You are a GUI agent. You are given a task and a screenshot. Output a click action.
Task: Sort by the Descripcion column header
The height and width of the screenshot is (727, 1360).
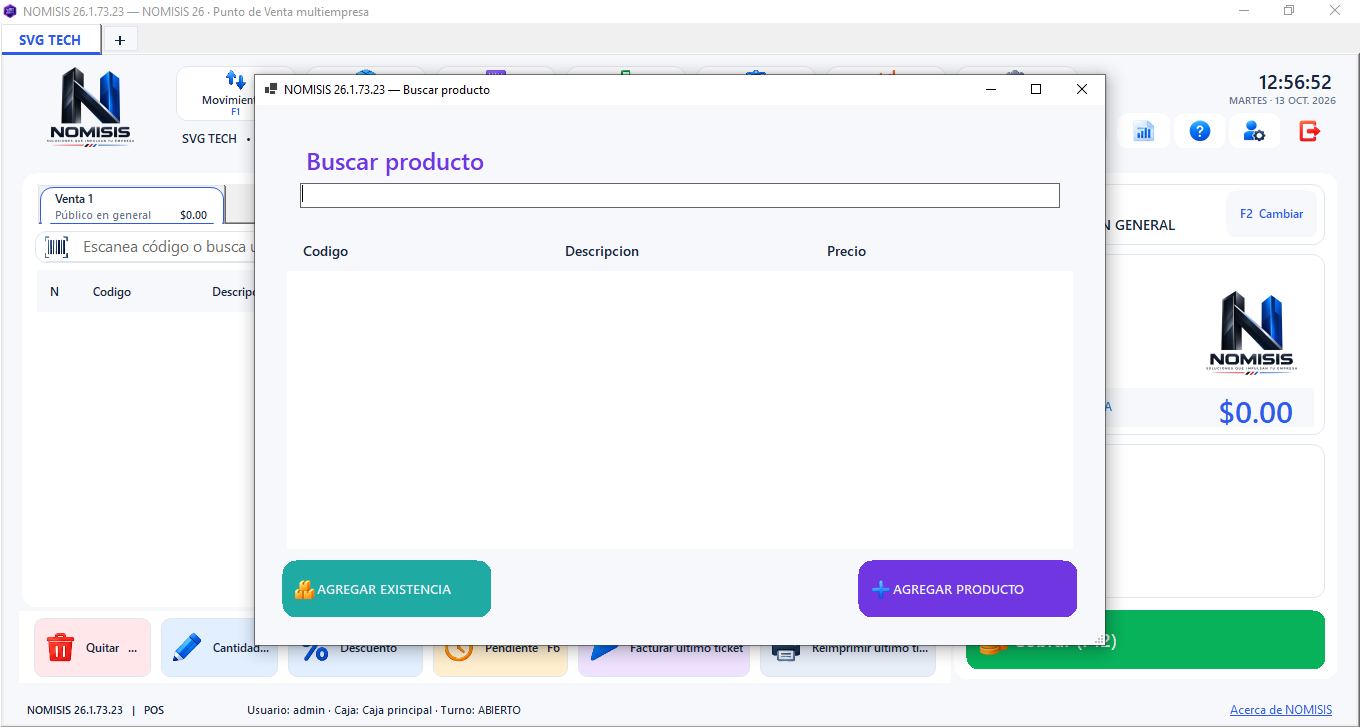pos(602,251)
